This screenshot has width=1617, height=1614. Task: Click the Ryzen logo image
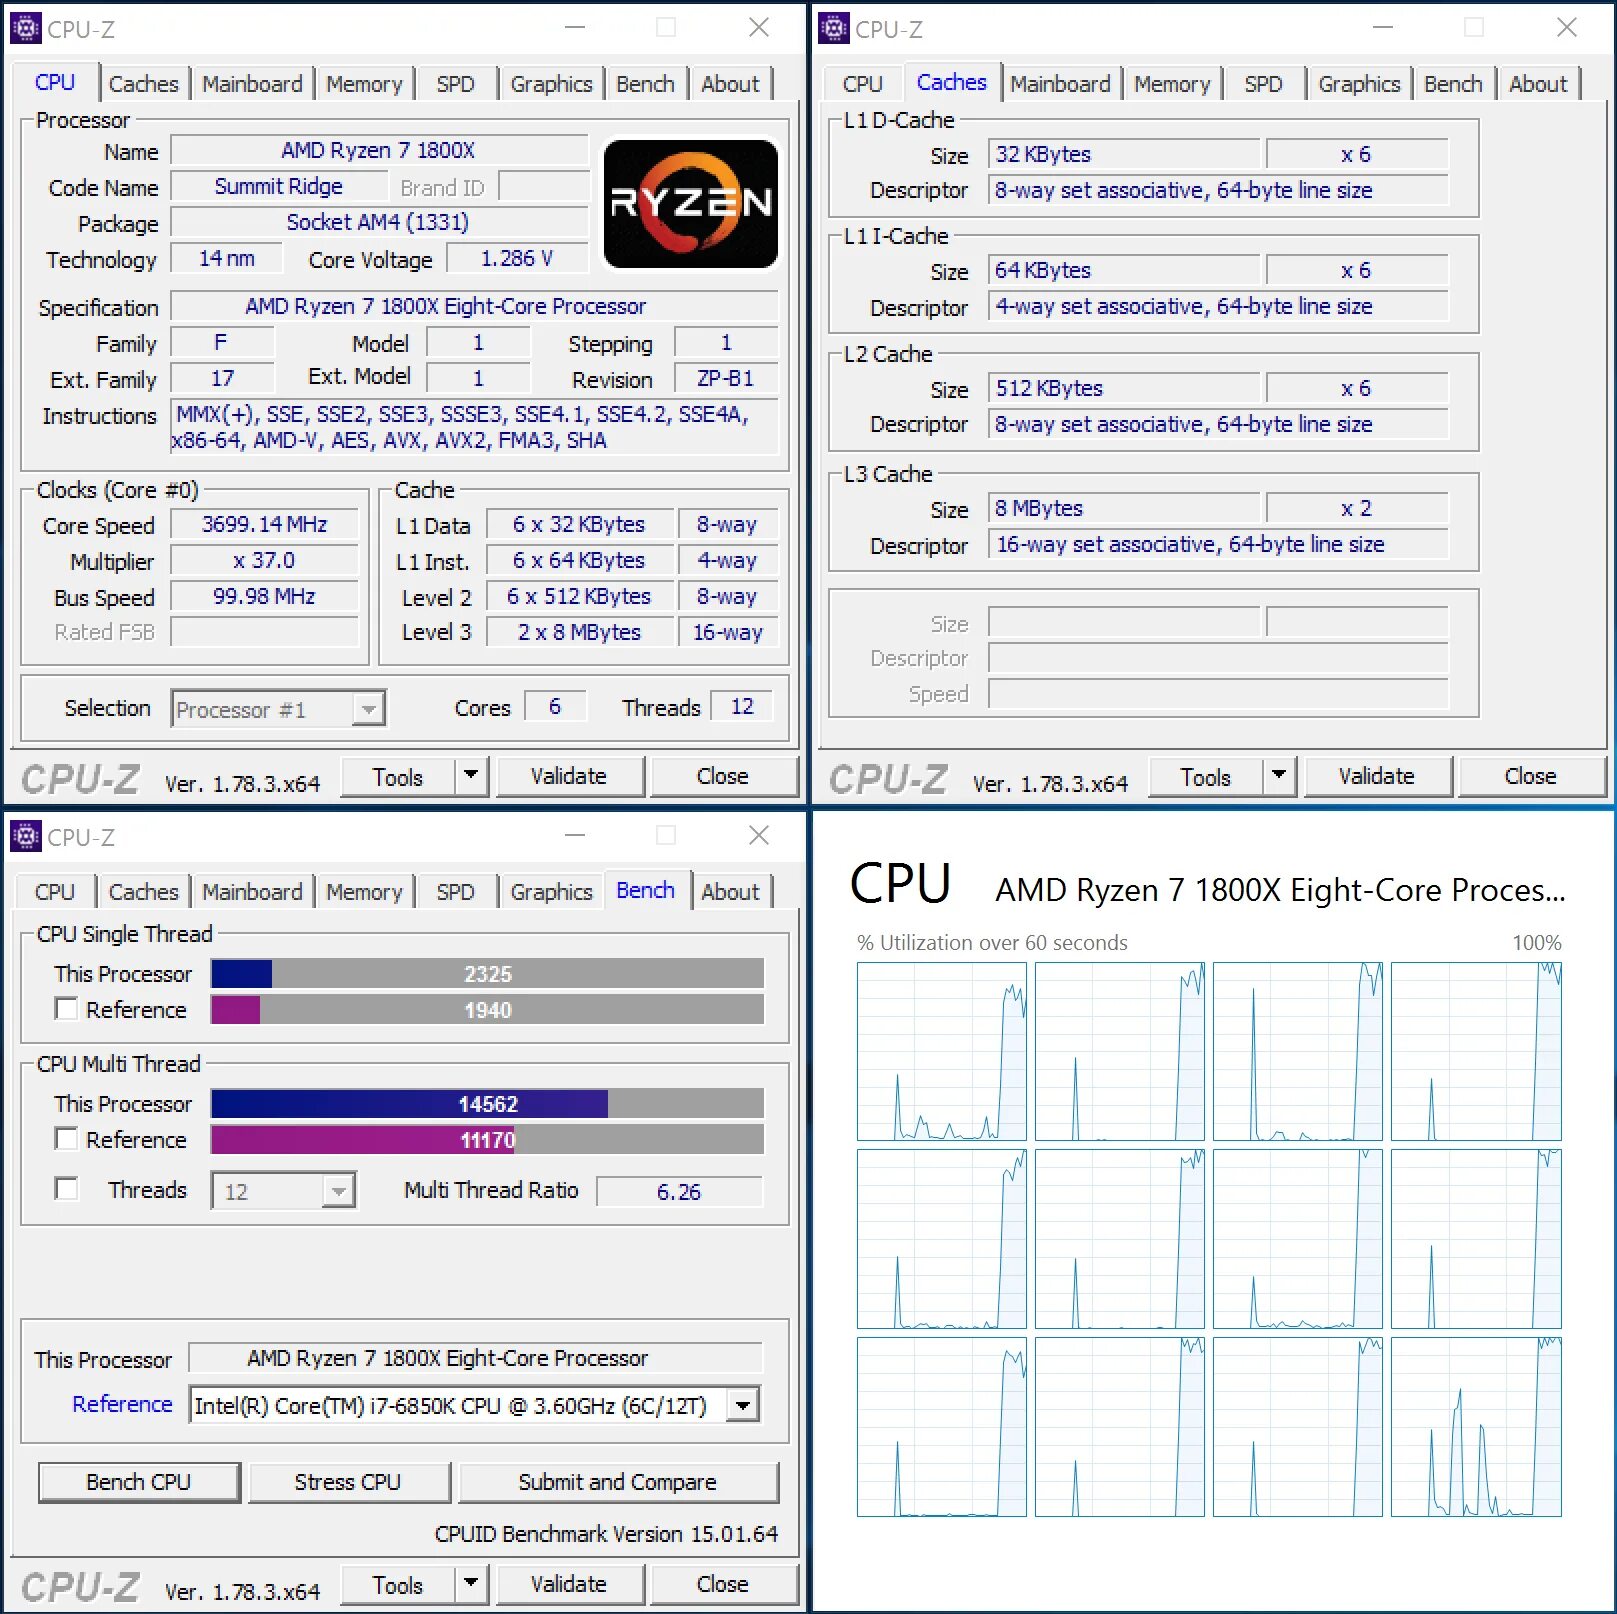691,204
